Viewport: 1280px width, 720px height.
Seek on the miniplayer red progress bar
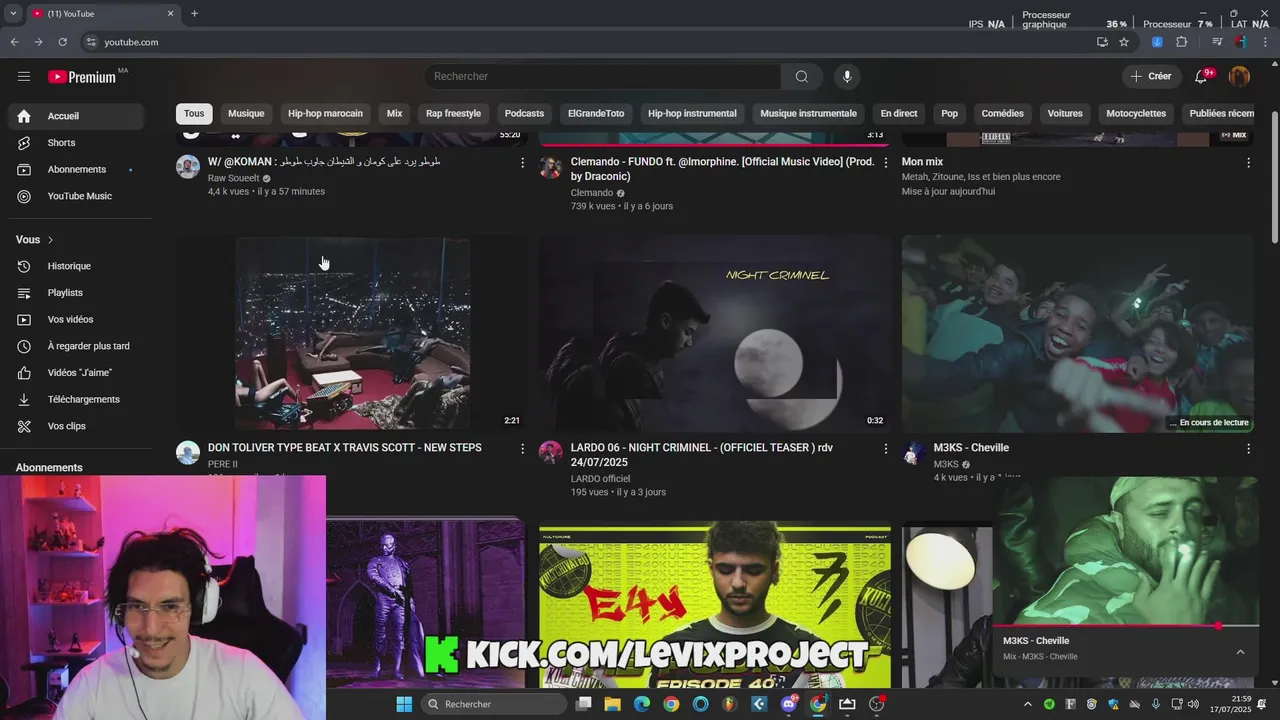[x=1126, y=626]
